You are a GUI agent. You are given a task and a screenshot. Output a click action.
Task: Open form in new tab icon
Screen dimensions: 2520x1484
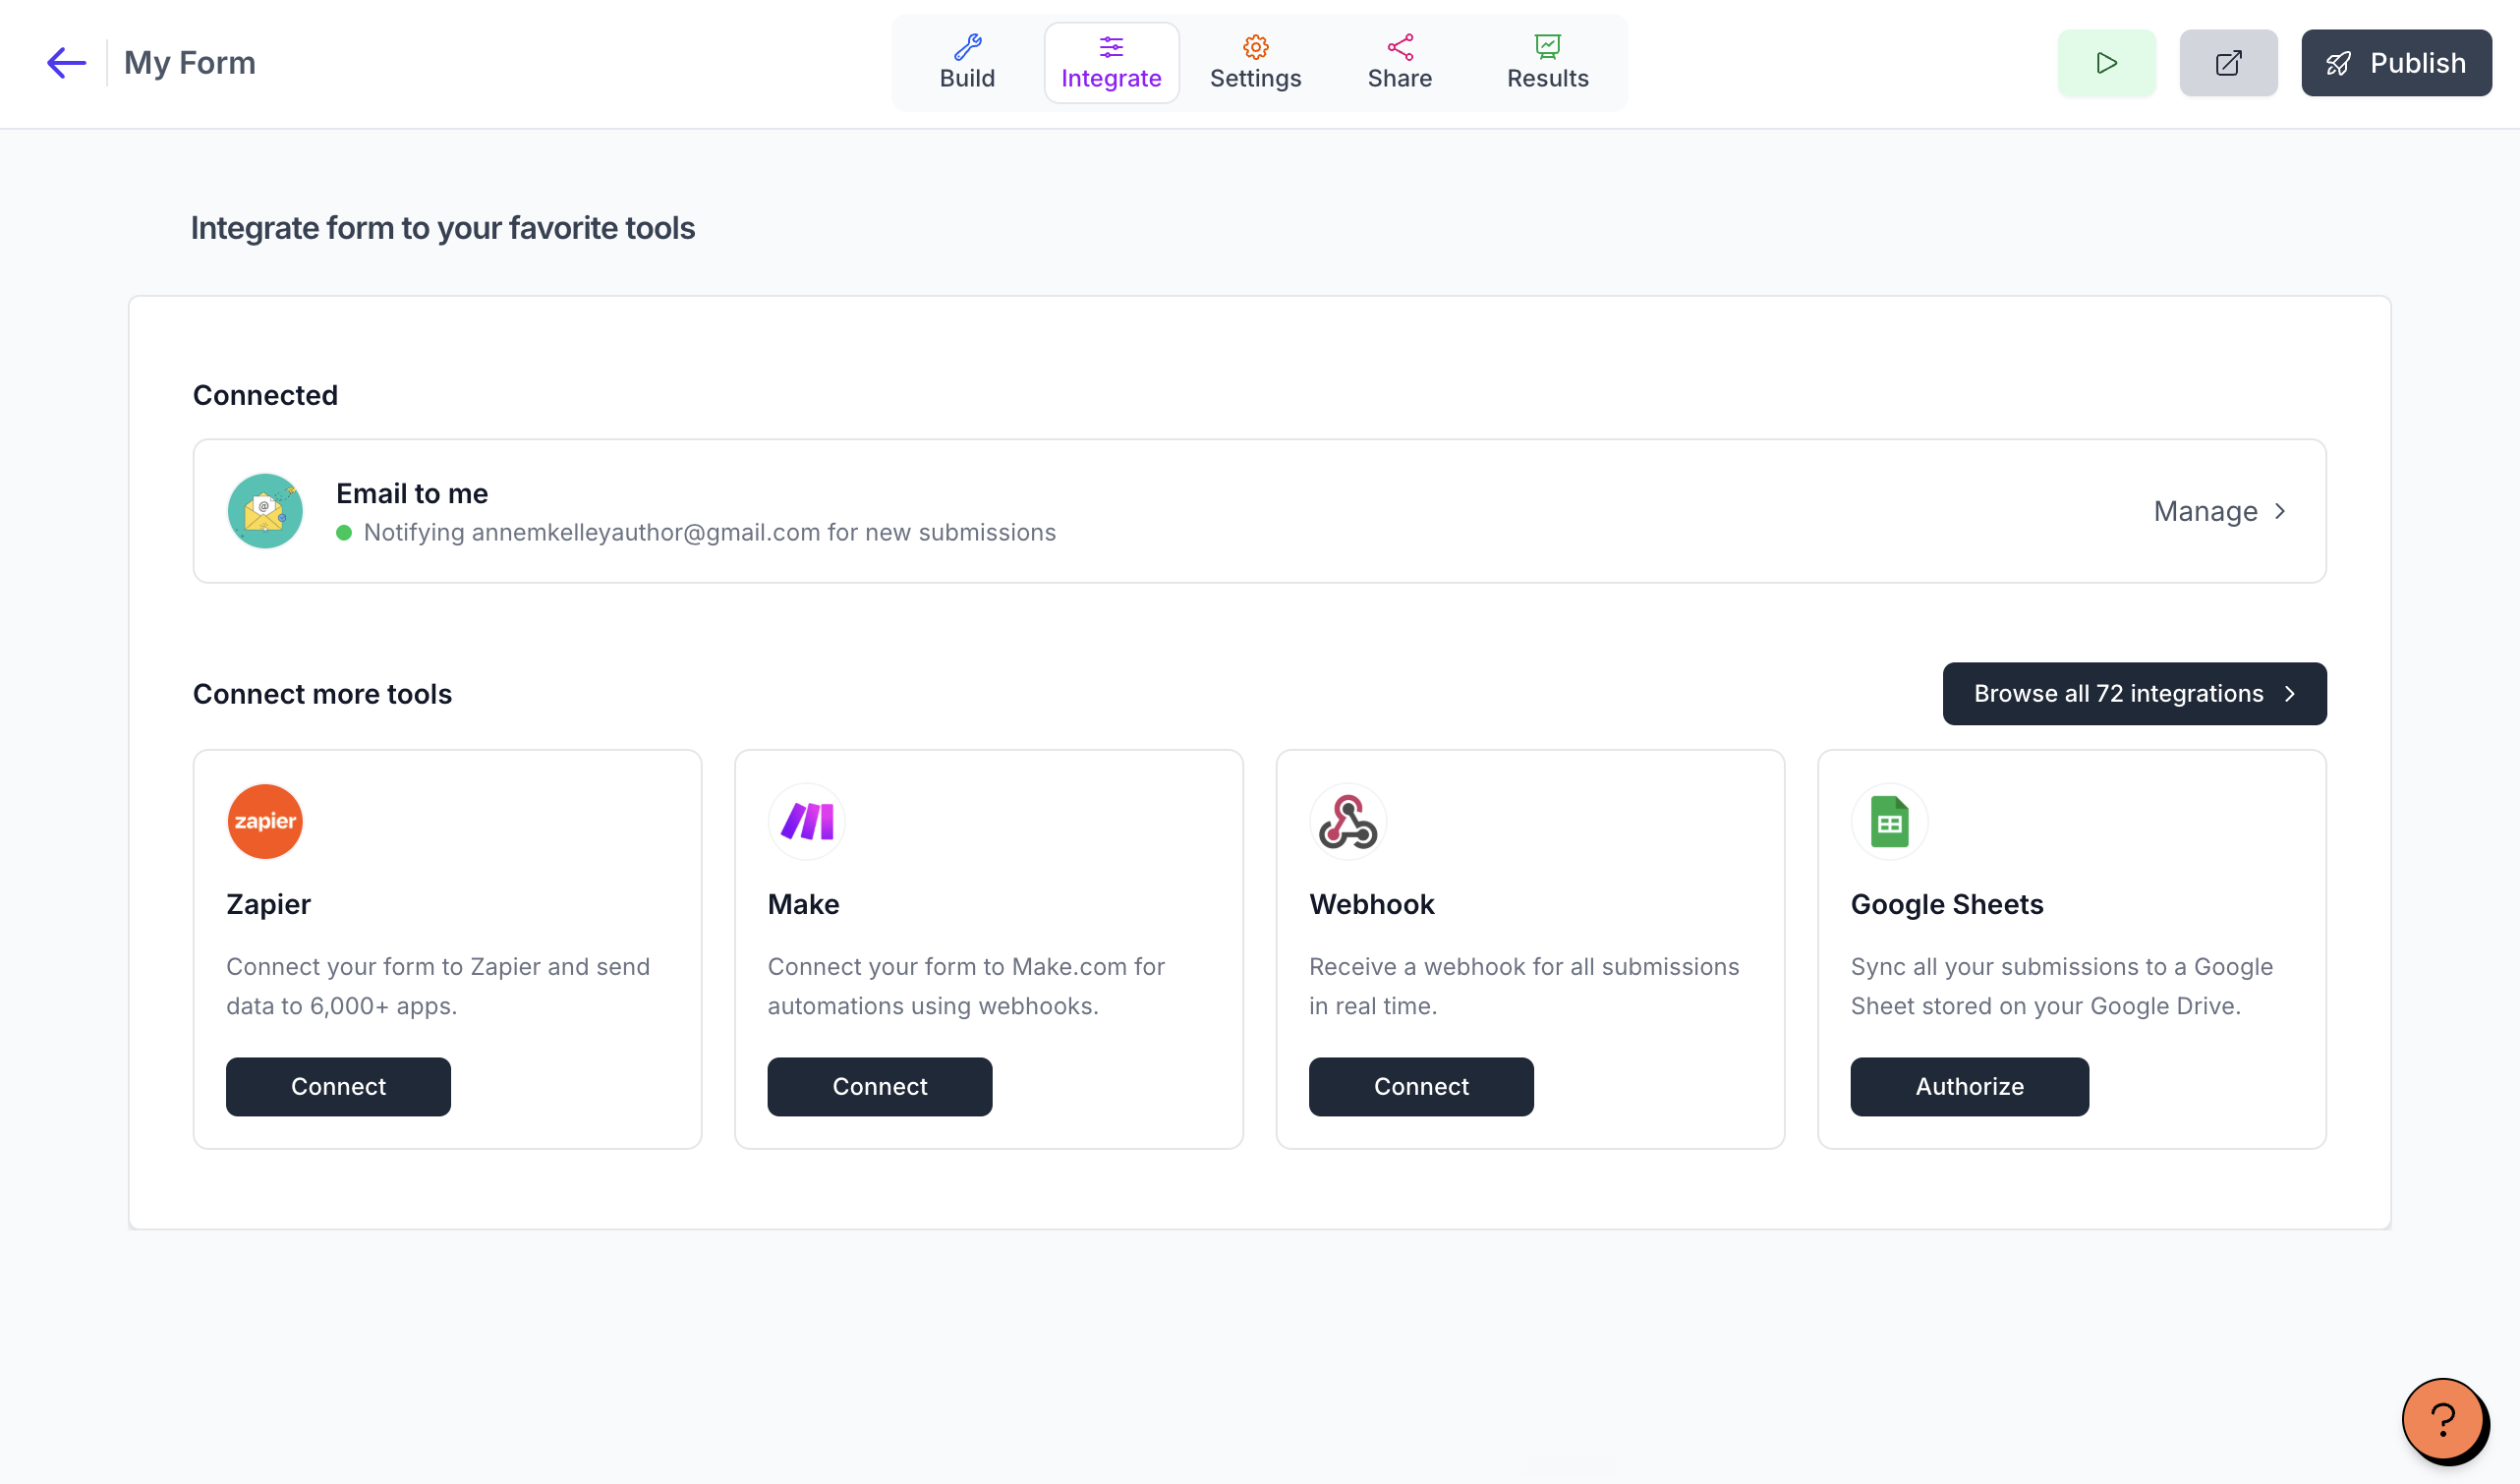2228,63
